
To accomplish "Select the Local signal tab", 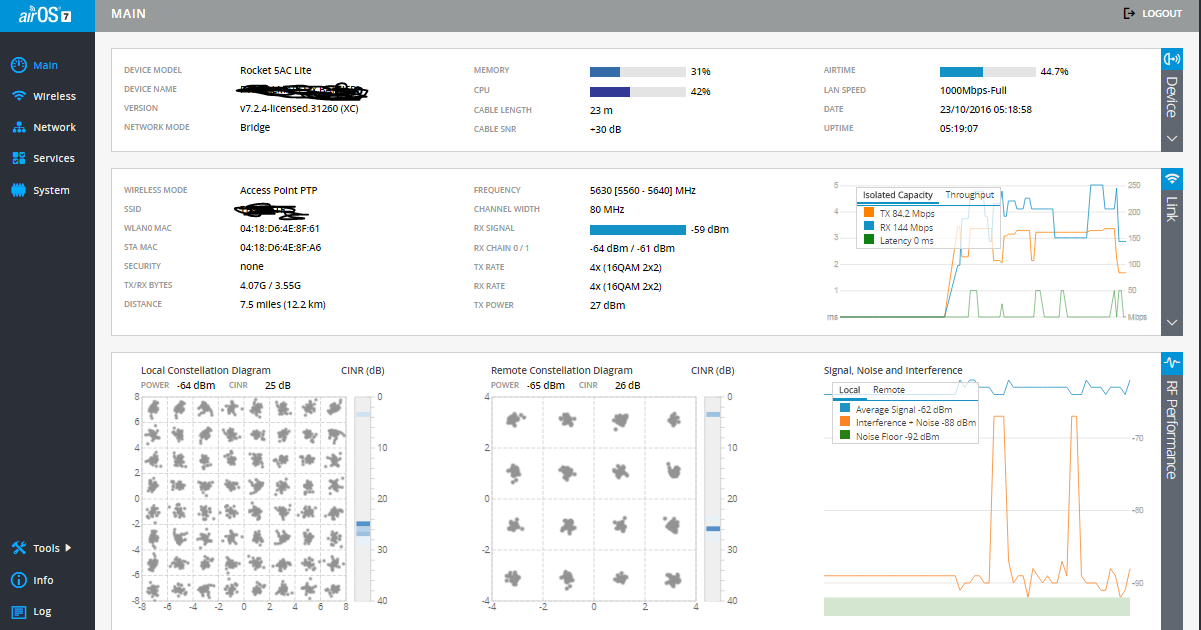I will pyautogui.click(x=849, y=390).
